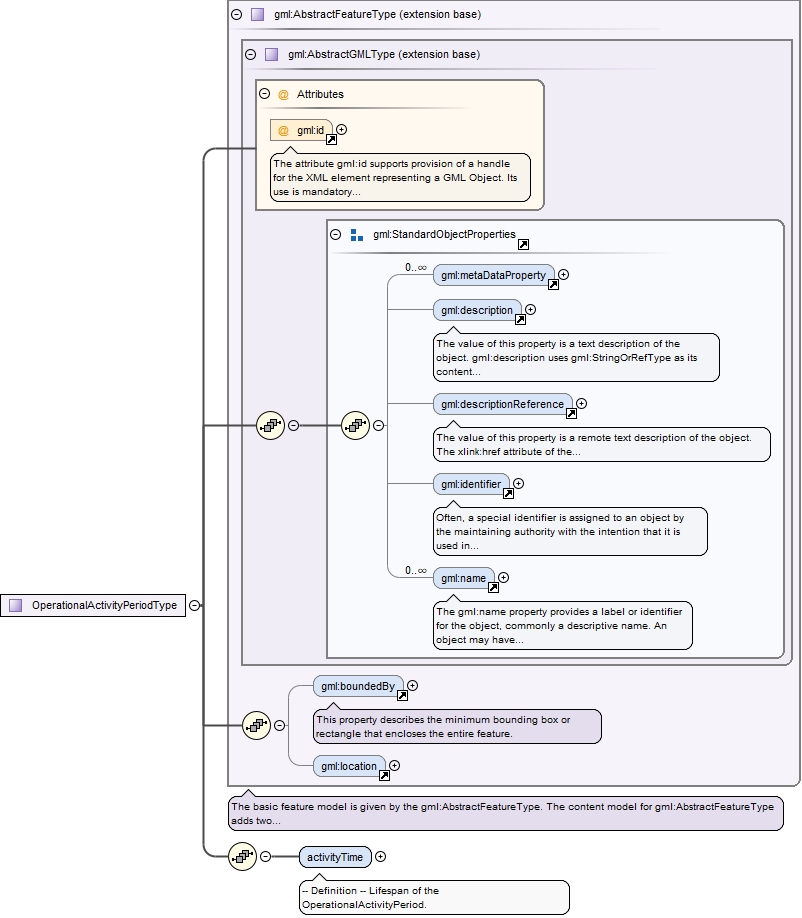
Task: Click the gml:description annotation text
Action: coord(576,357)
